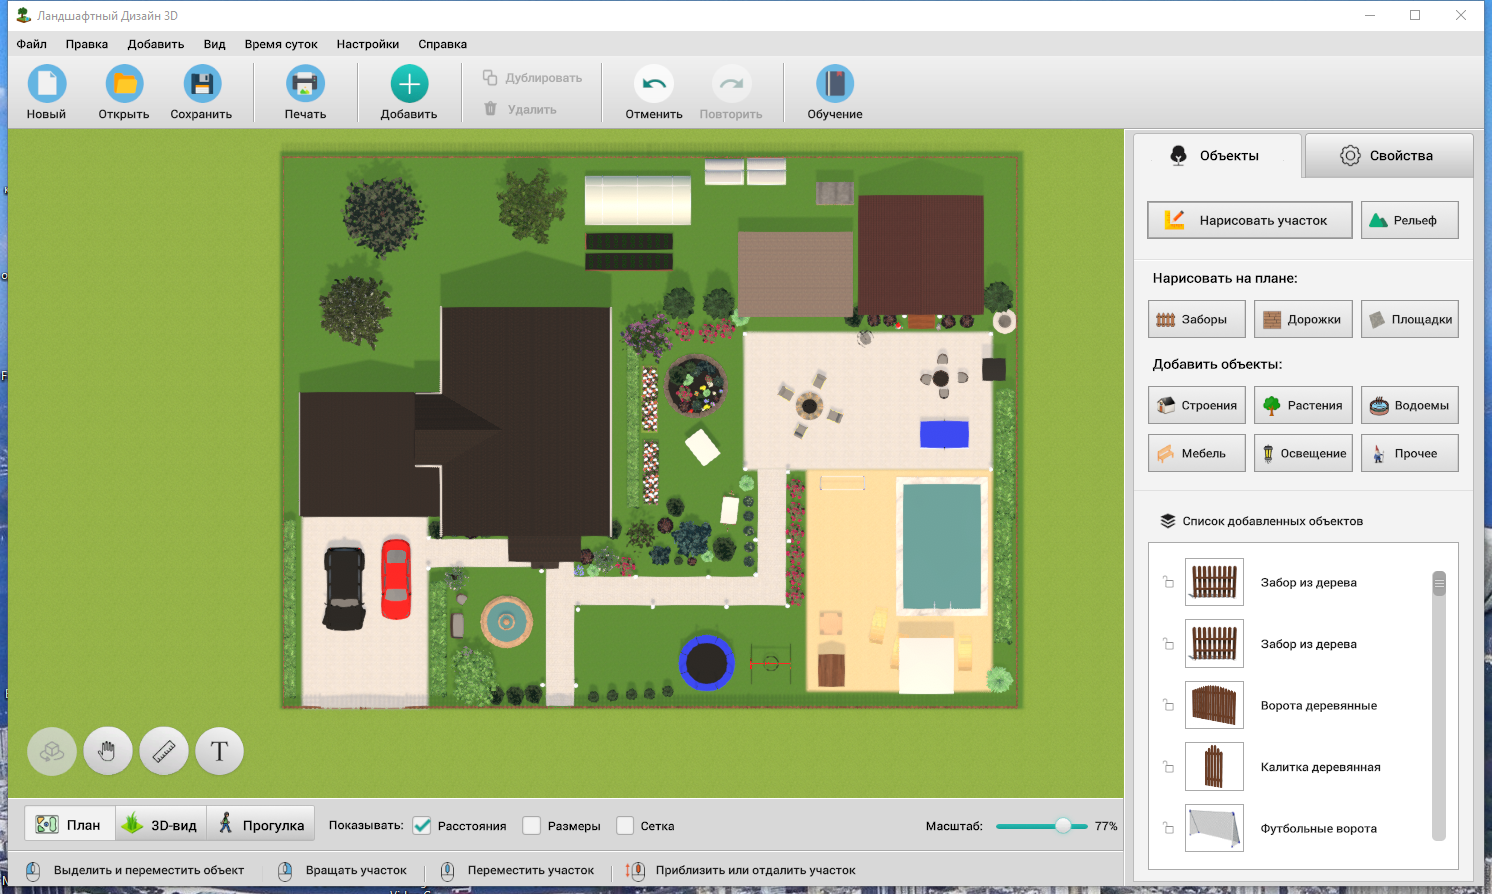Open a file with the Открыть icon
Viewport: 1492px width, 894px height.
click(x=124, y=84)
